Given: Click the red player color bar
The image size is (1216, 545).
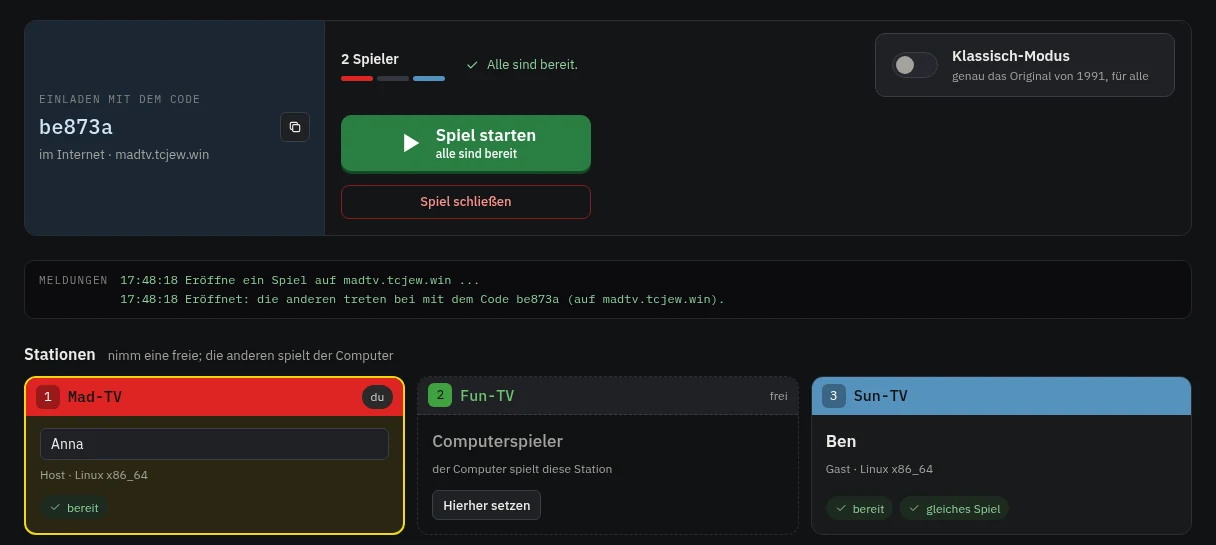Looking at the screenshot, I should pyautogui.click(x=357, y=78).
